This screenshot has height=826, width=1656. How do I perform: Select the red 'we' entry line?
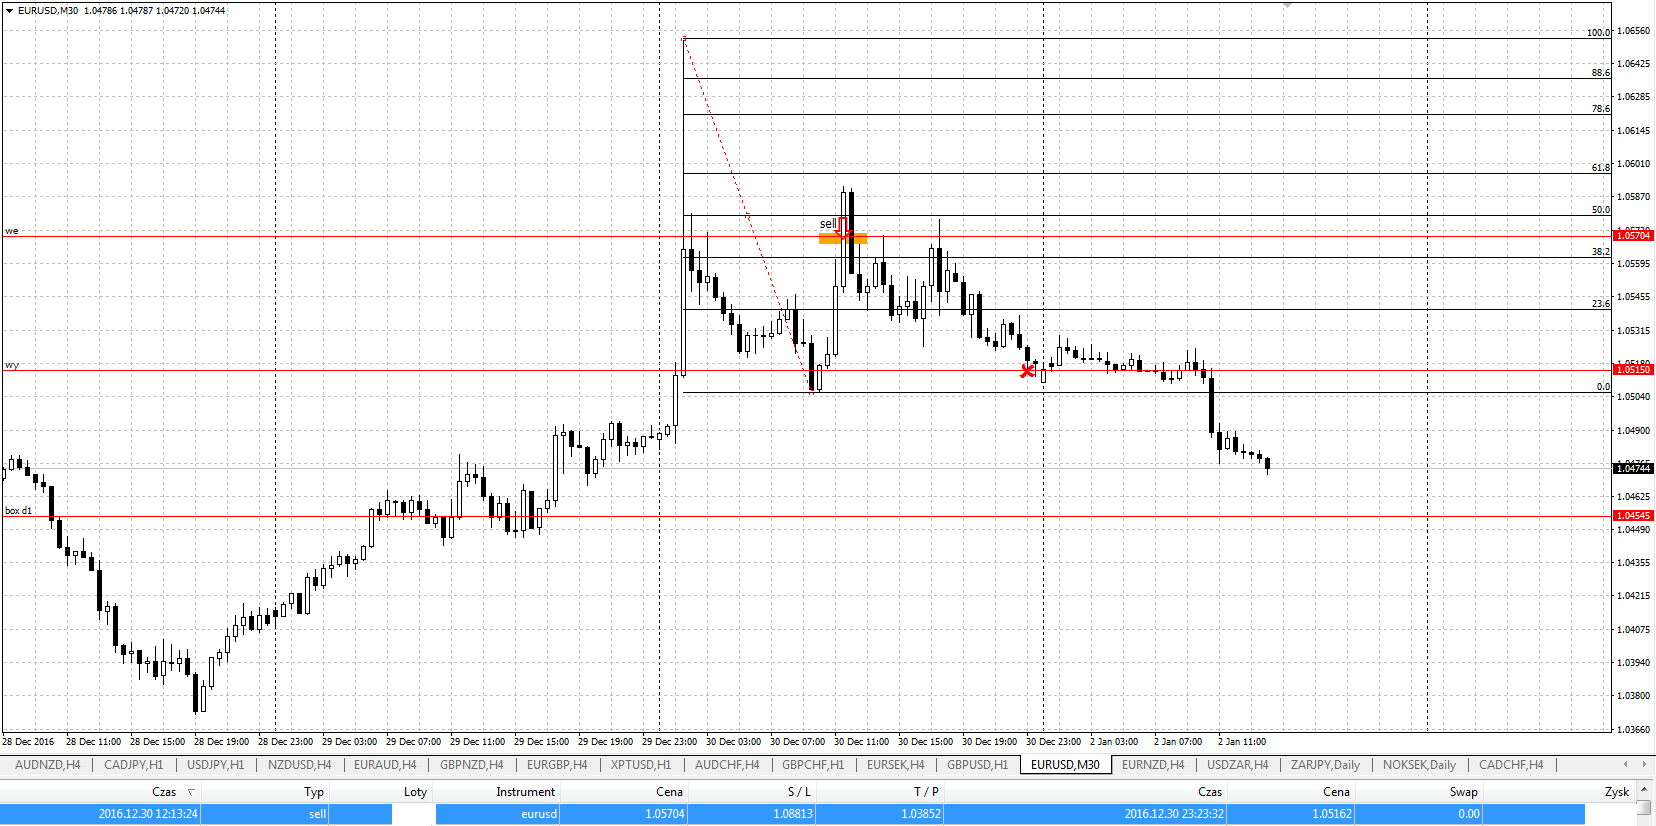click(x=300, y=237)
